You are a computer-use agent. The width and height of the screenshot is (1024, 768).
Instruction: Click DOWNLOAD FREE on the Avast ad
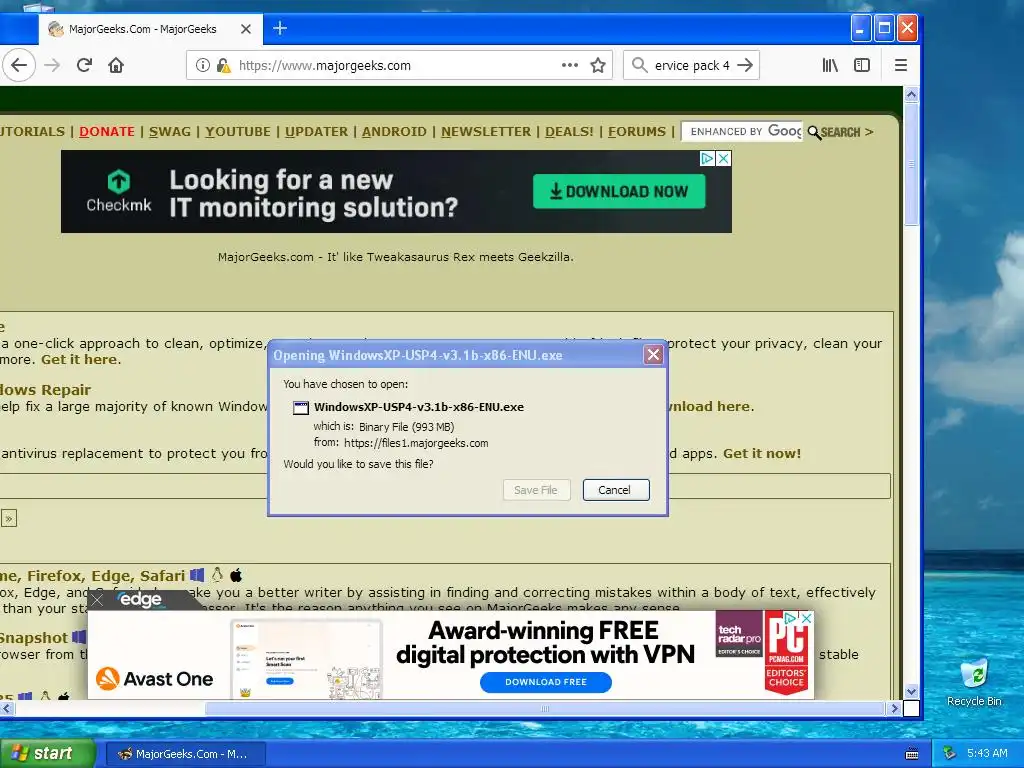click(x=546, y=682)
